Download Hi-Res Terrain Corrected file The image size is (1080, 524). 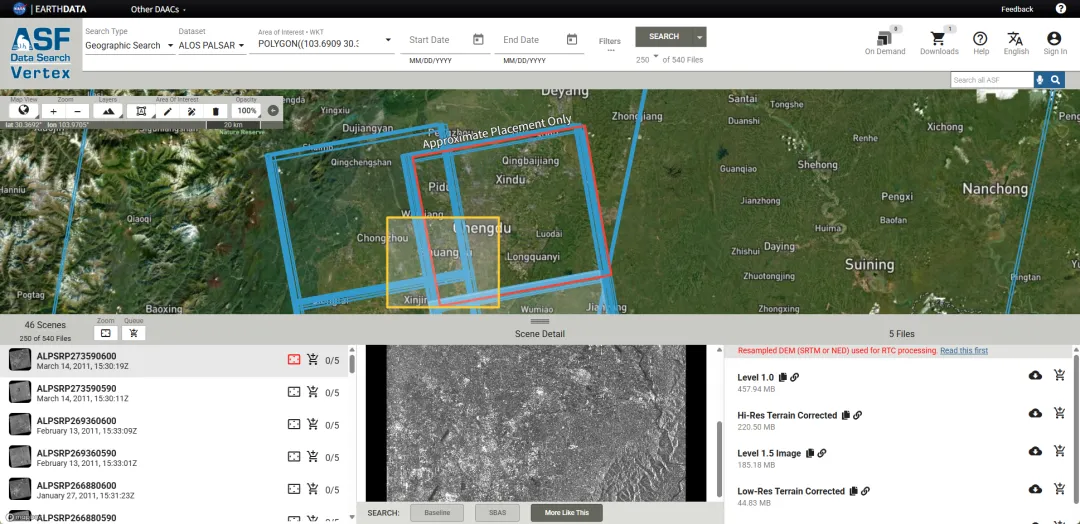(x=1035, y=413)
